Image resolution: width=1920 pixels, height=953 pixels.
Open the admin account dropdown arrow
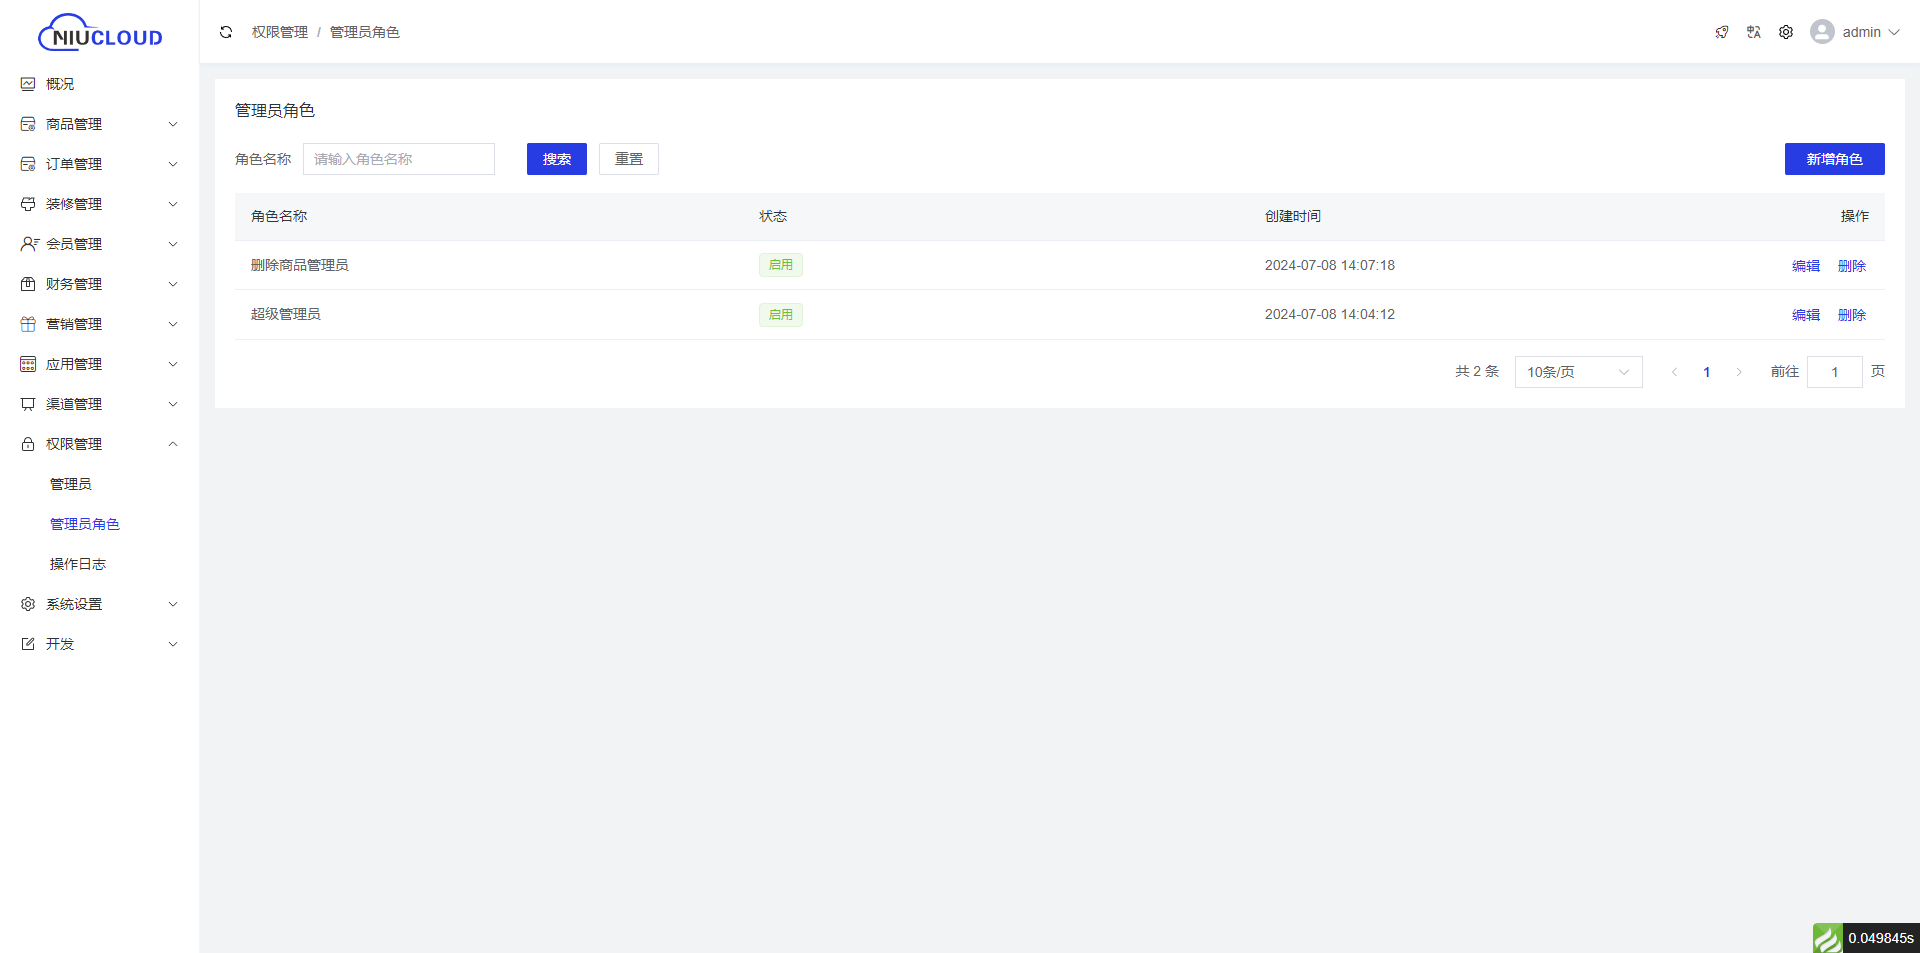pyautogui.click(x=1894, y=32)
